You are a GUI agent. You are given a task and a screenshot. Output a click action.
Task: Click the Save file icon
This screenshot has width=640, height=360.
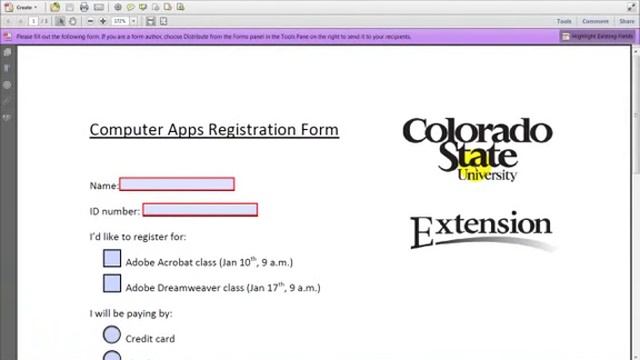[x=70, y=7]
